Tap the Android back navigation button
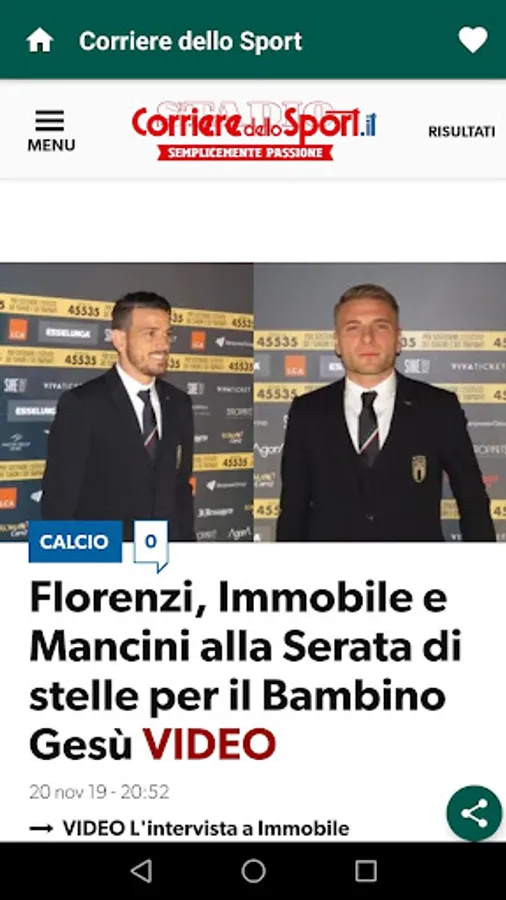 141,871
